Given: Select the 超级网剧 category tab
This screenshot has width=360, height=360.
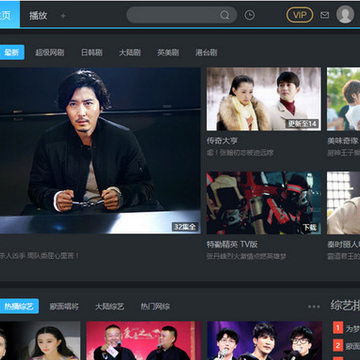Looking at the screenshot, I should pyautogui.click(x=50, y=53).
